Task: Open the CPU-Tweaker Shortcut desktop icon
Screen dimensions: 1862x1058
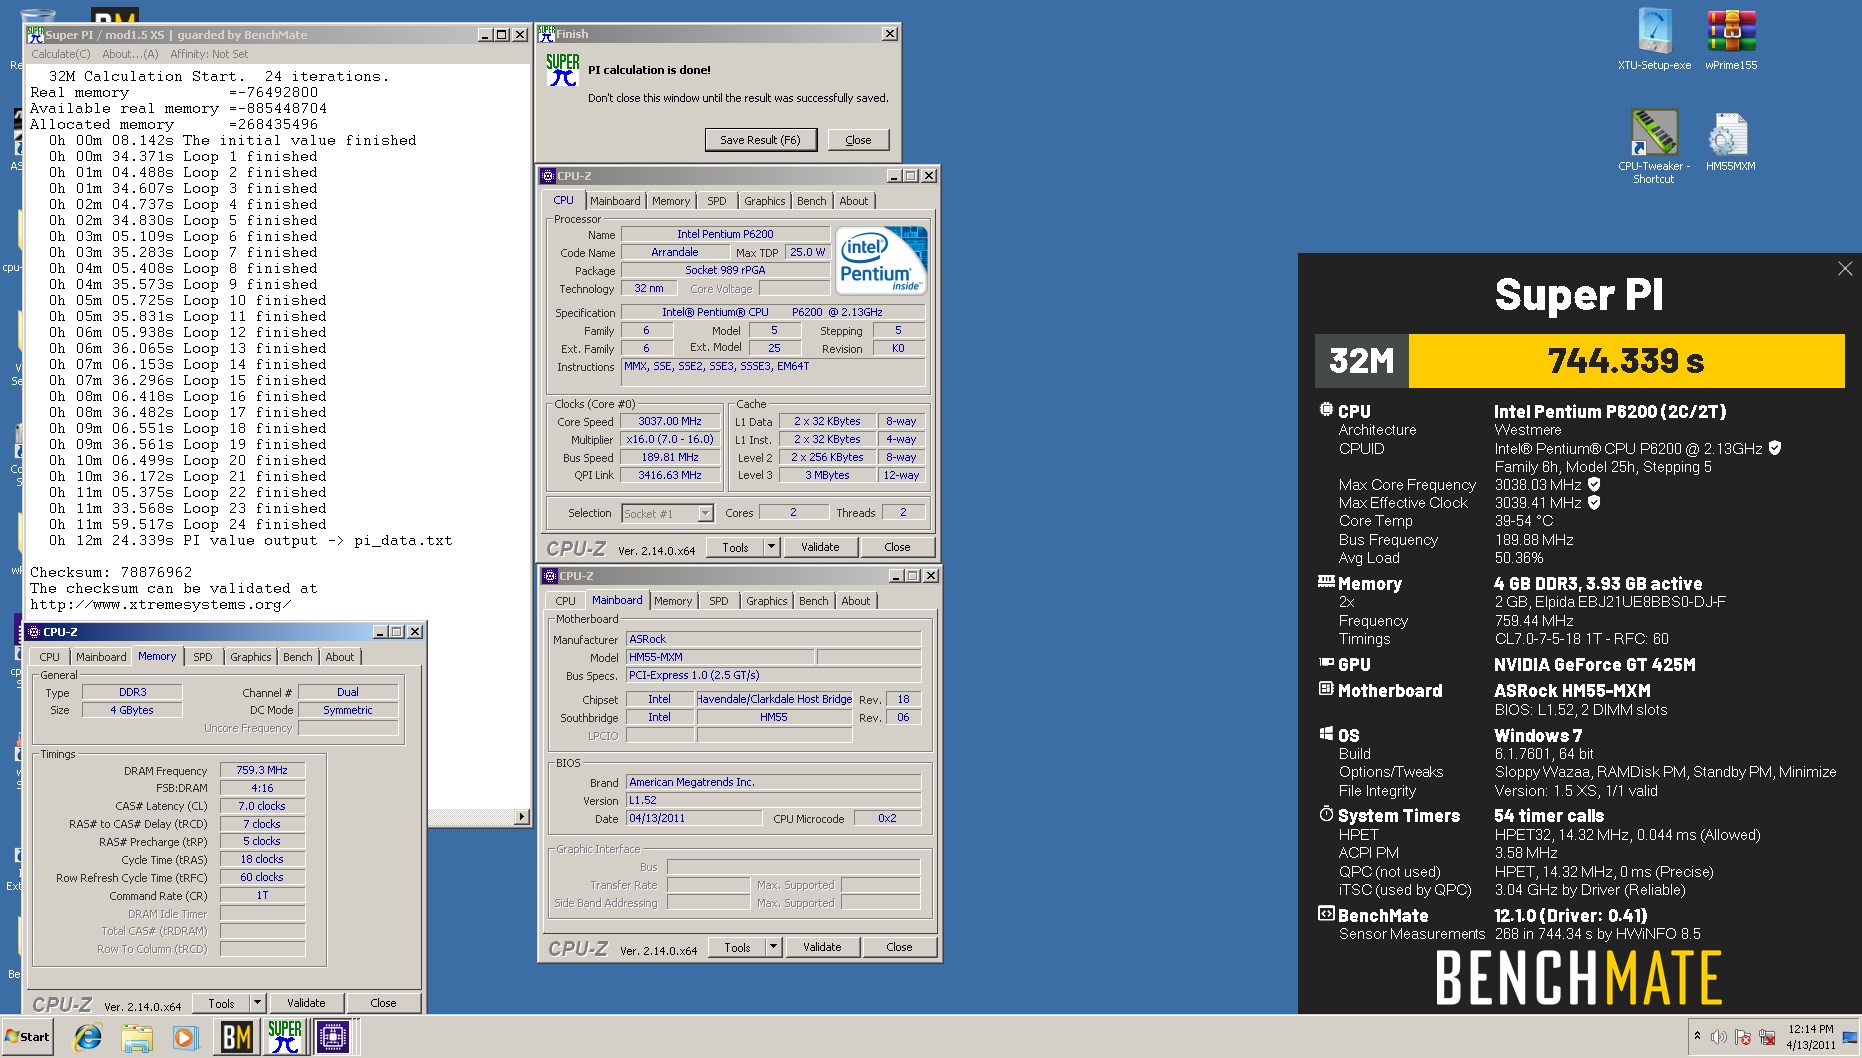Action: [1654, 146]
